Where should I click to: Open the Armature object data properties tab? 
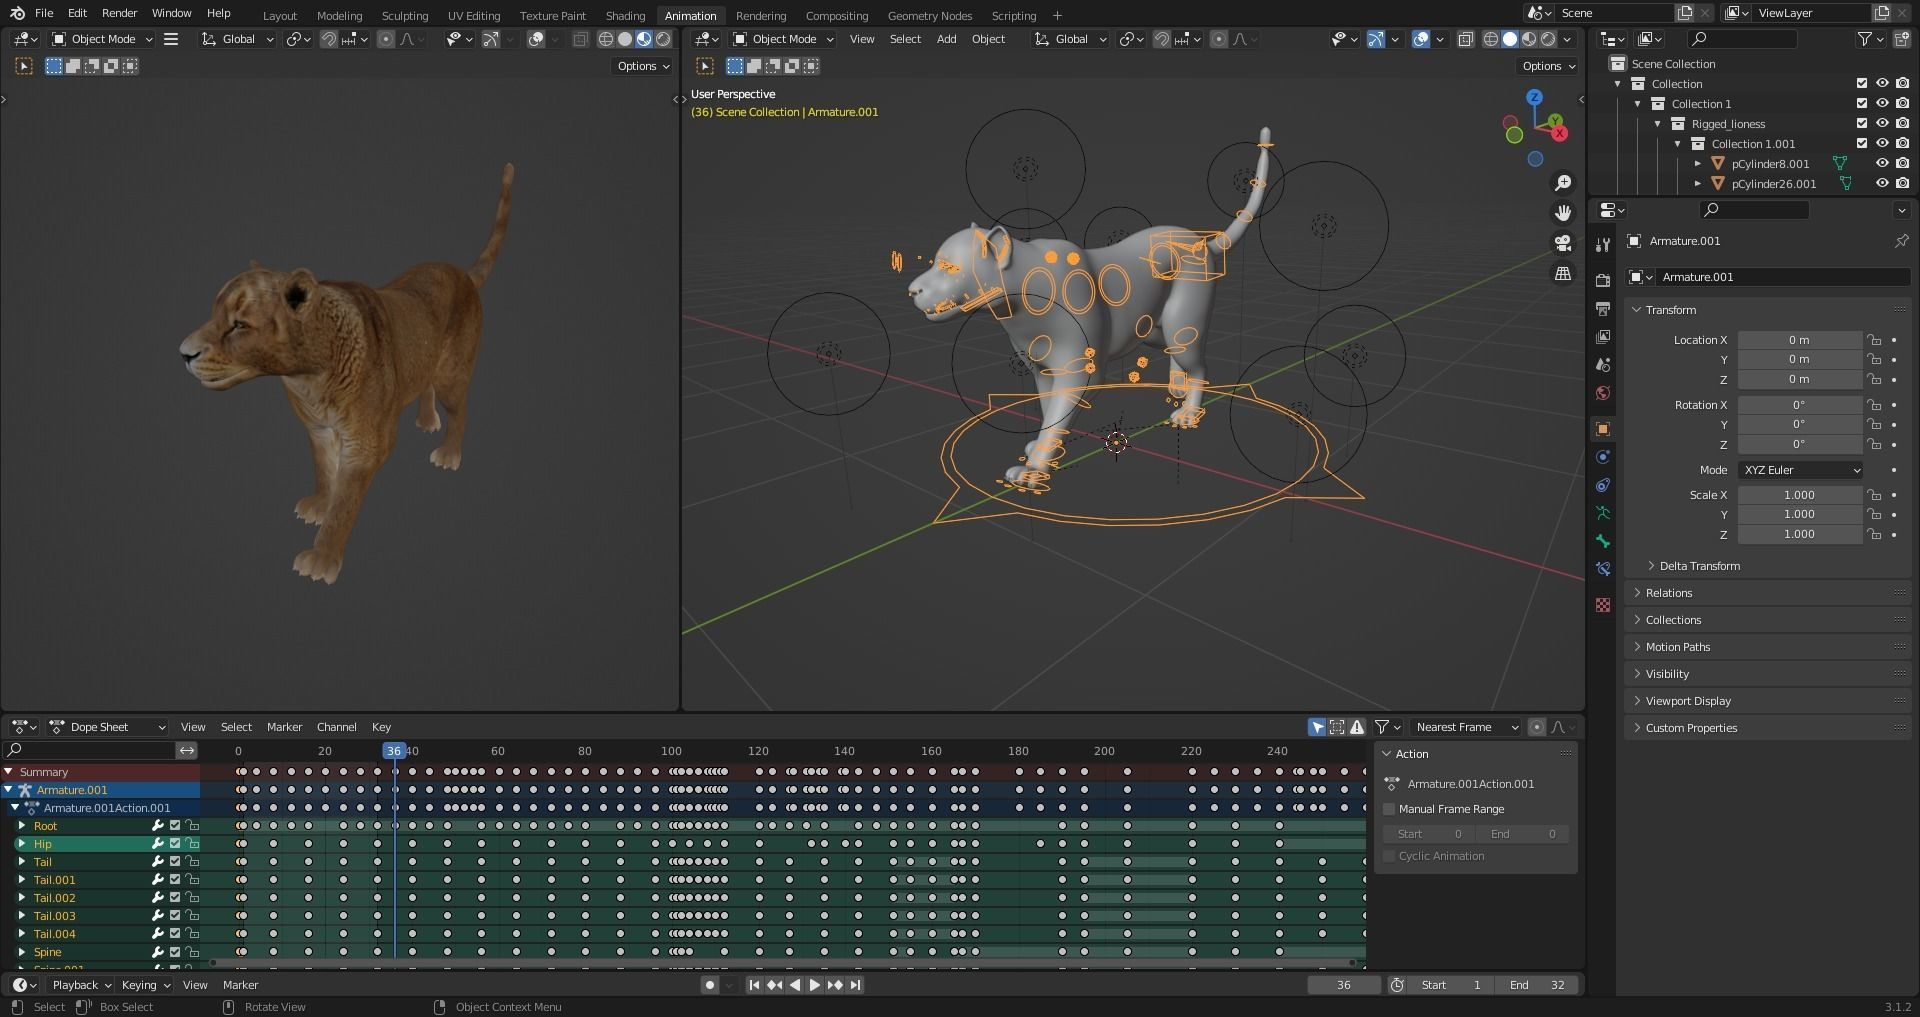tap(1603, 513)
